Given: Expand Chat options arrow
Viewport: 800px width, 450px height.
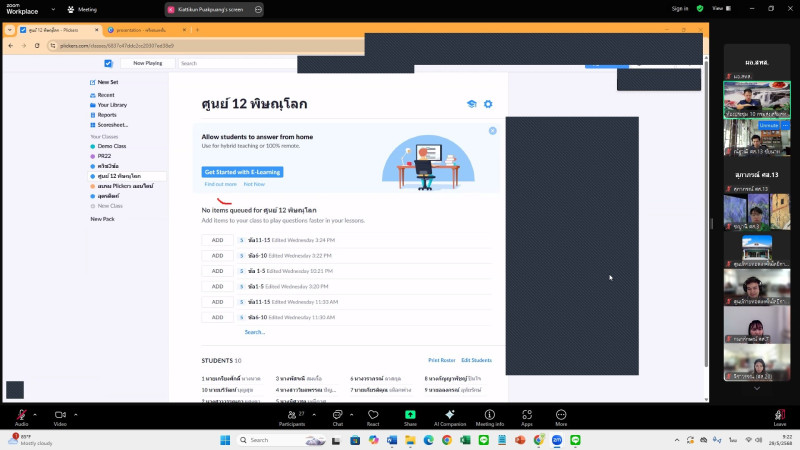Looking at the screenshot, I should tap(352, 414).
